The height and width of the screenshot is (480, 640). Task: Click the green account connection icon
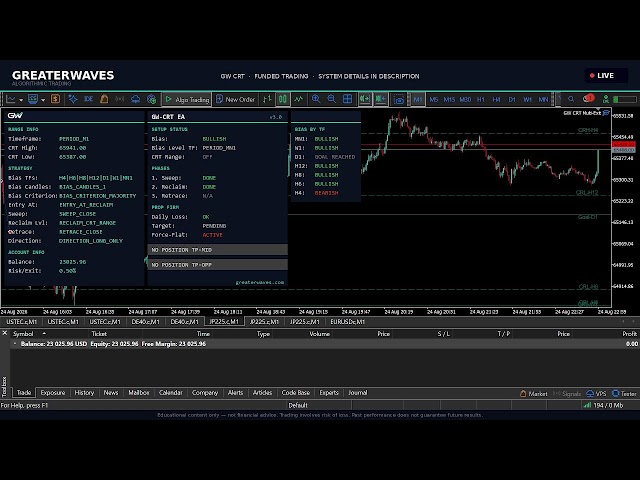606,99
